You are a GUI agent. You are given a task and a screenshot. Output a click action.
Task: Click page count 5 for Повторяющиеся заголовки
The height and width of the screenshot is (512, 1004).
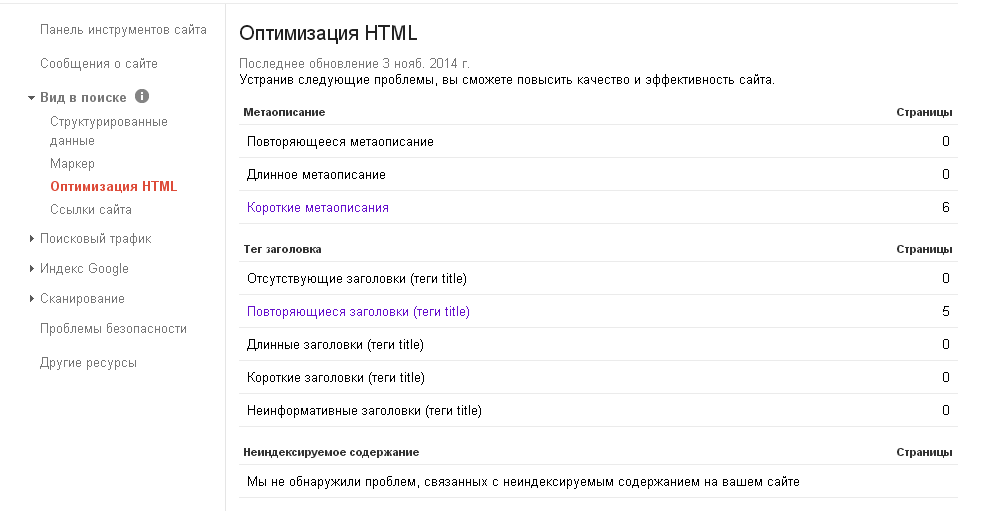[945, 312]
